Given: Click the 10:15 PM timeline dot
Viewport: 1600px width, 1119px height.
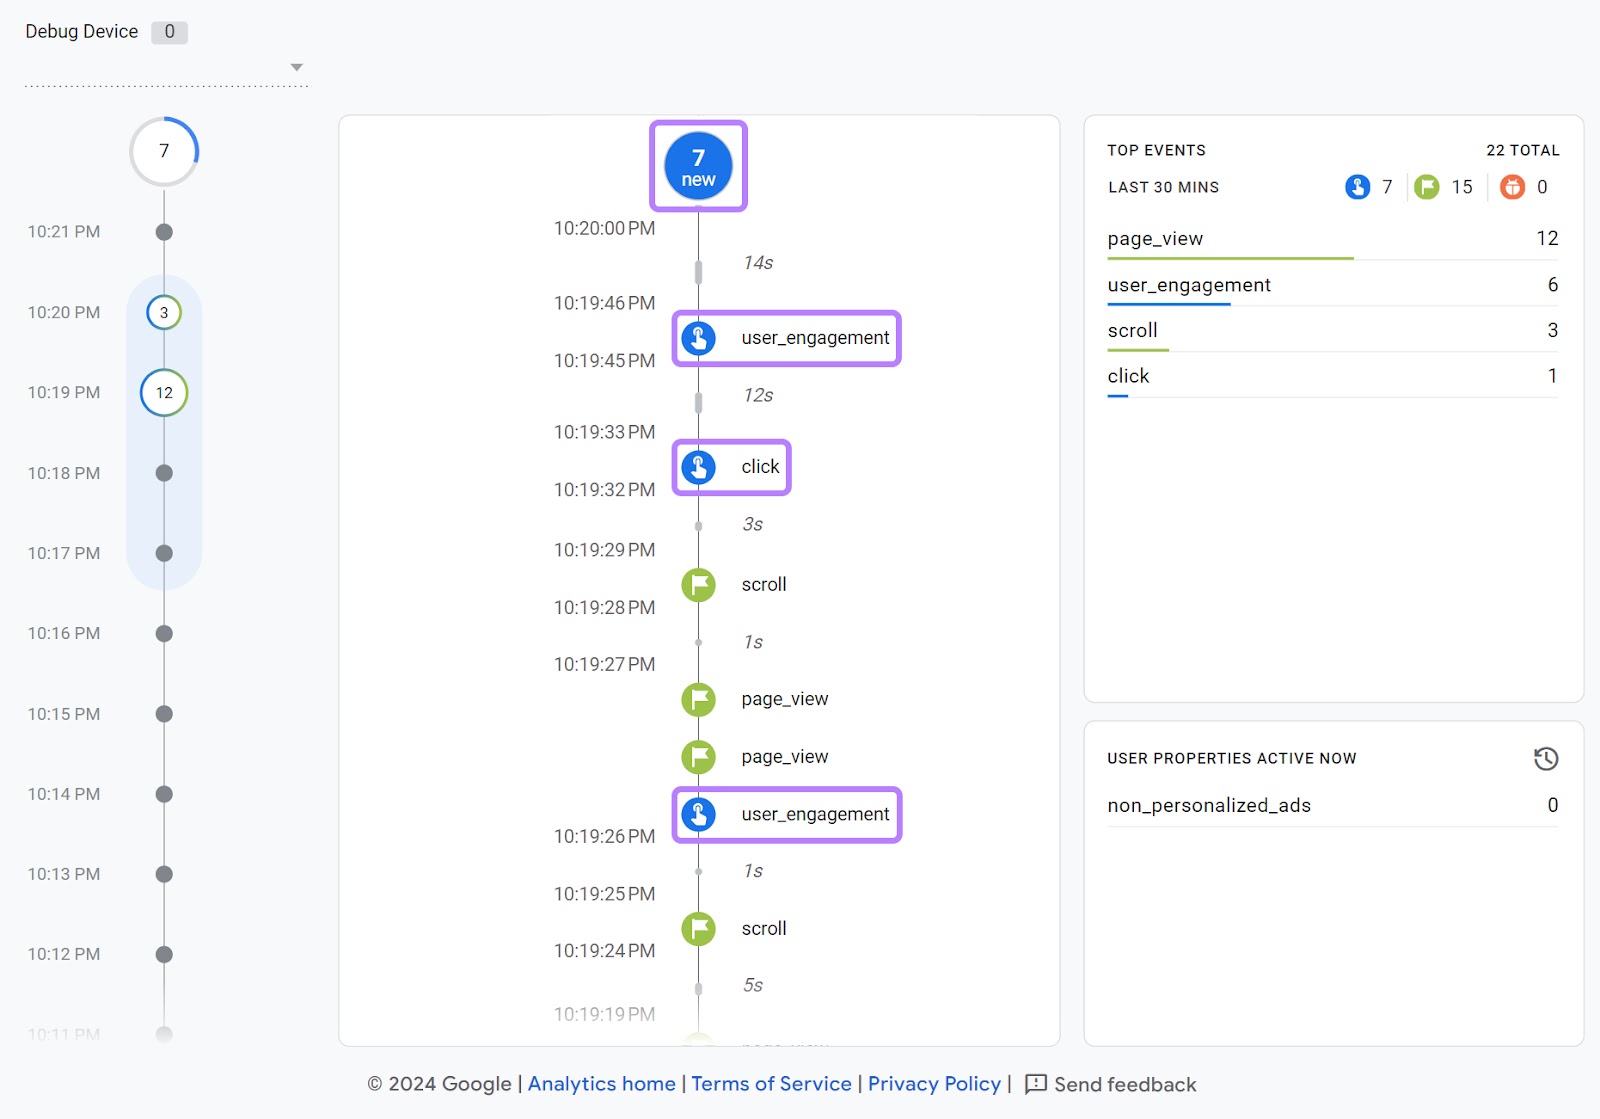Looking at the screenshot, I should tap(163, 714).
